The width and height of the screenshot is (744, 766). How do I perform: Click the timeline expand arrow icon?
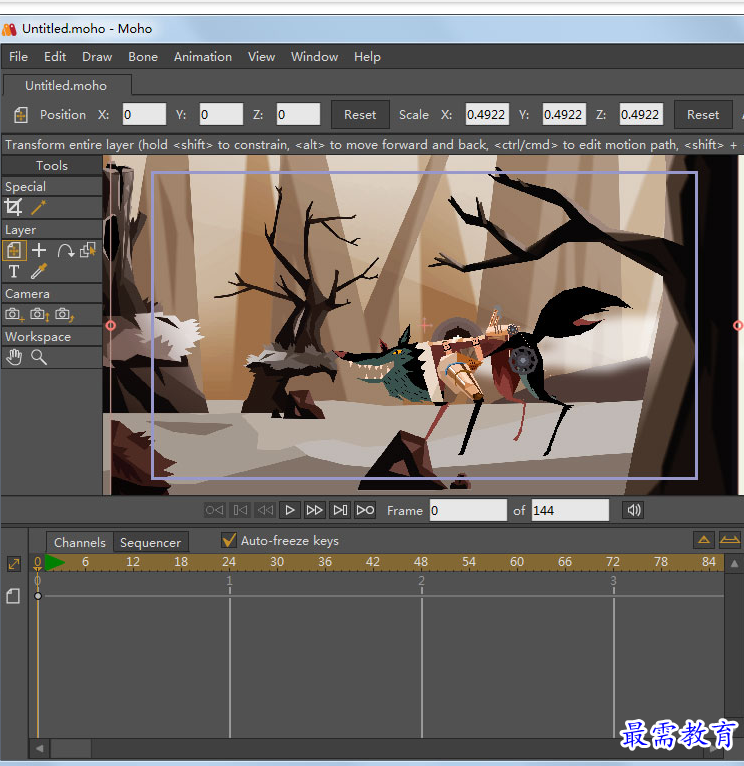pos(14,564)
